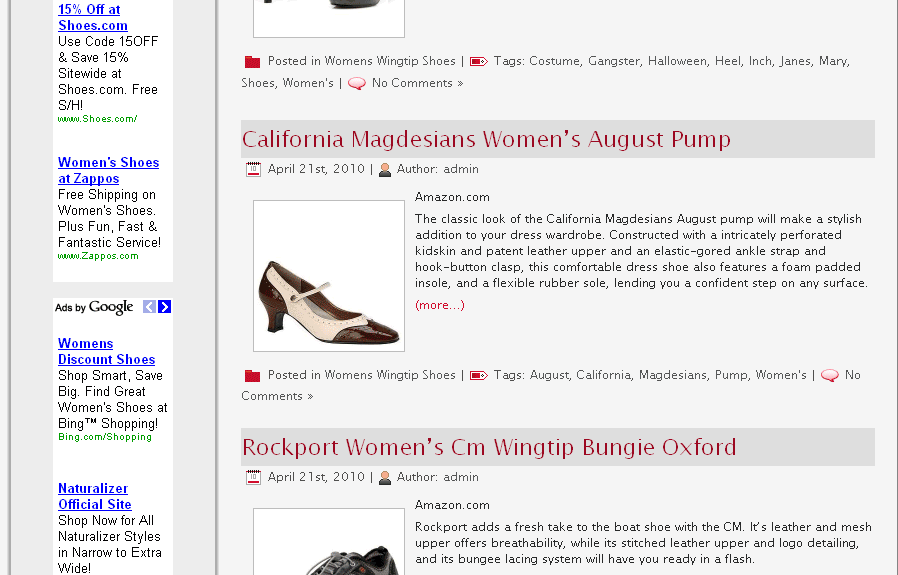Open Womens Wingtip Shoes category in the August Pump footer

click(390, 375)
